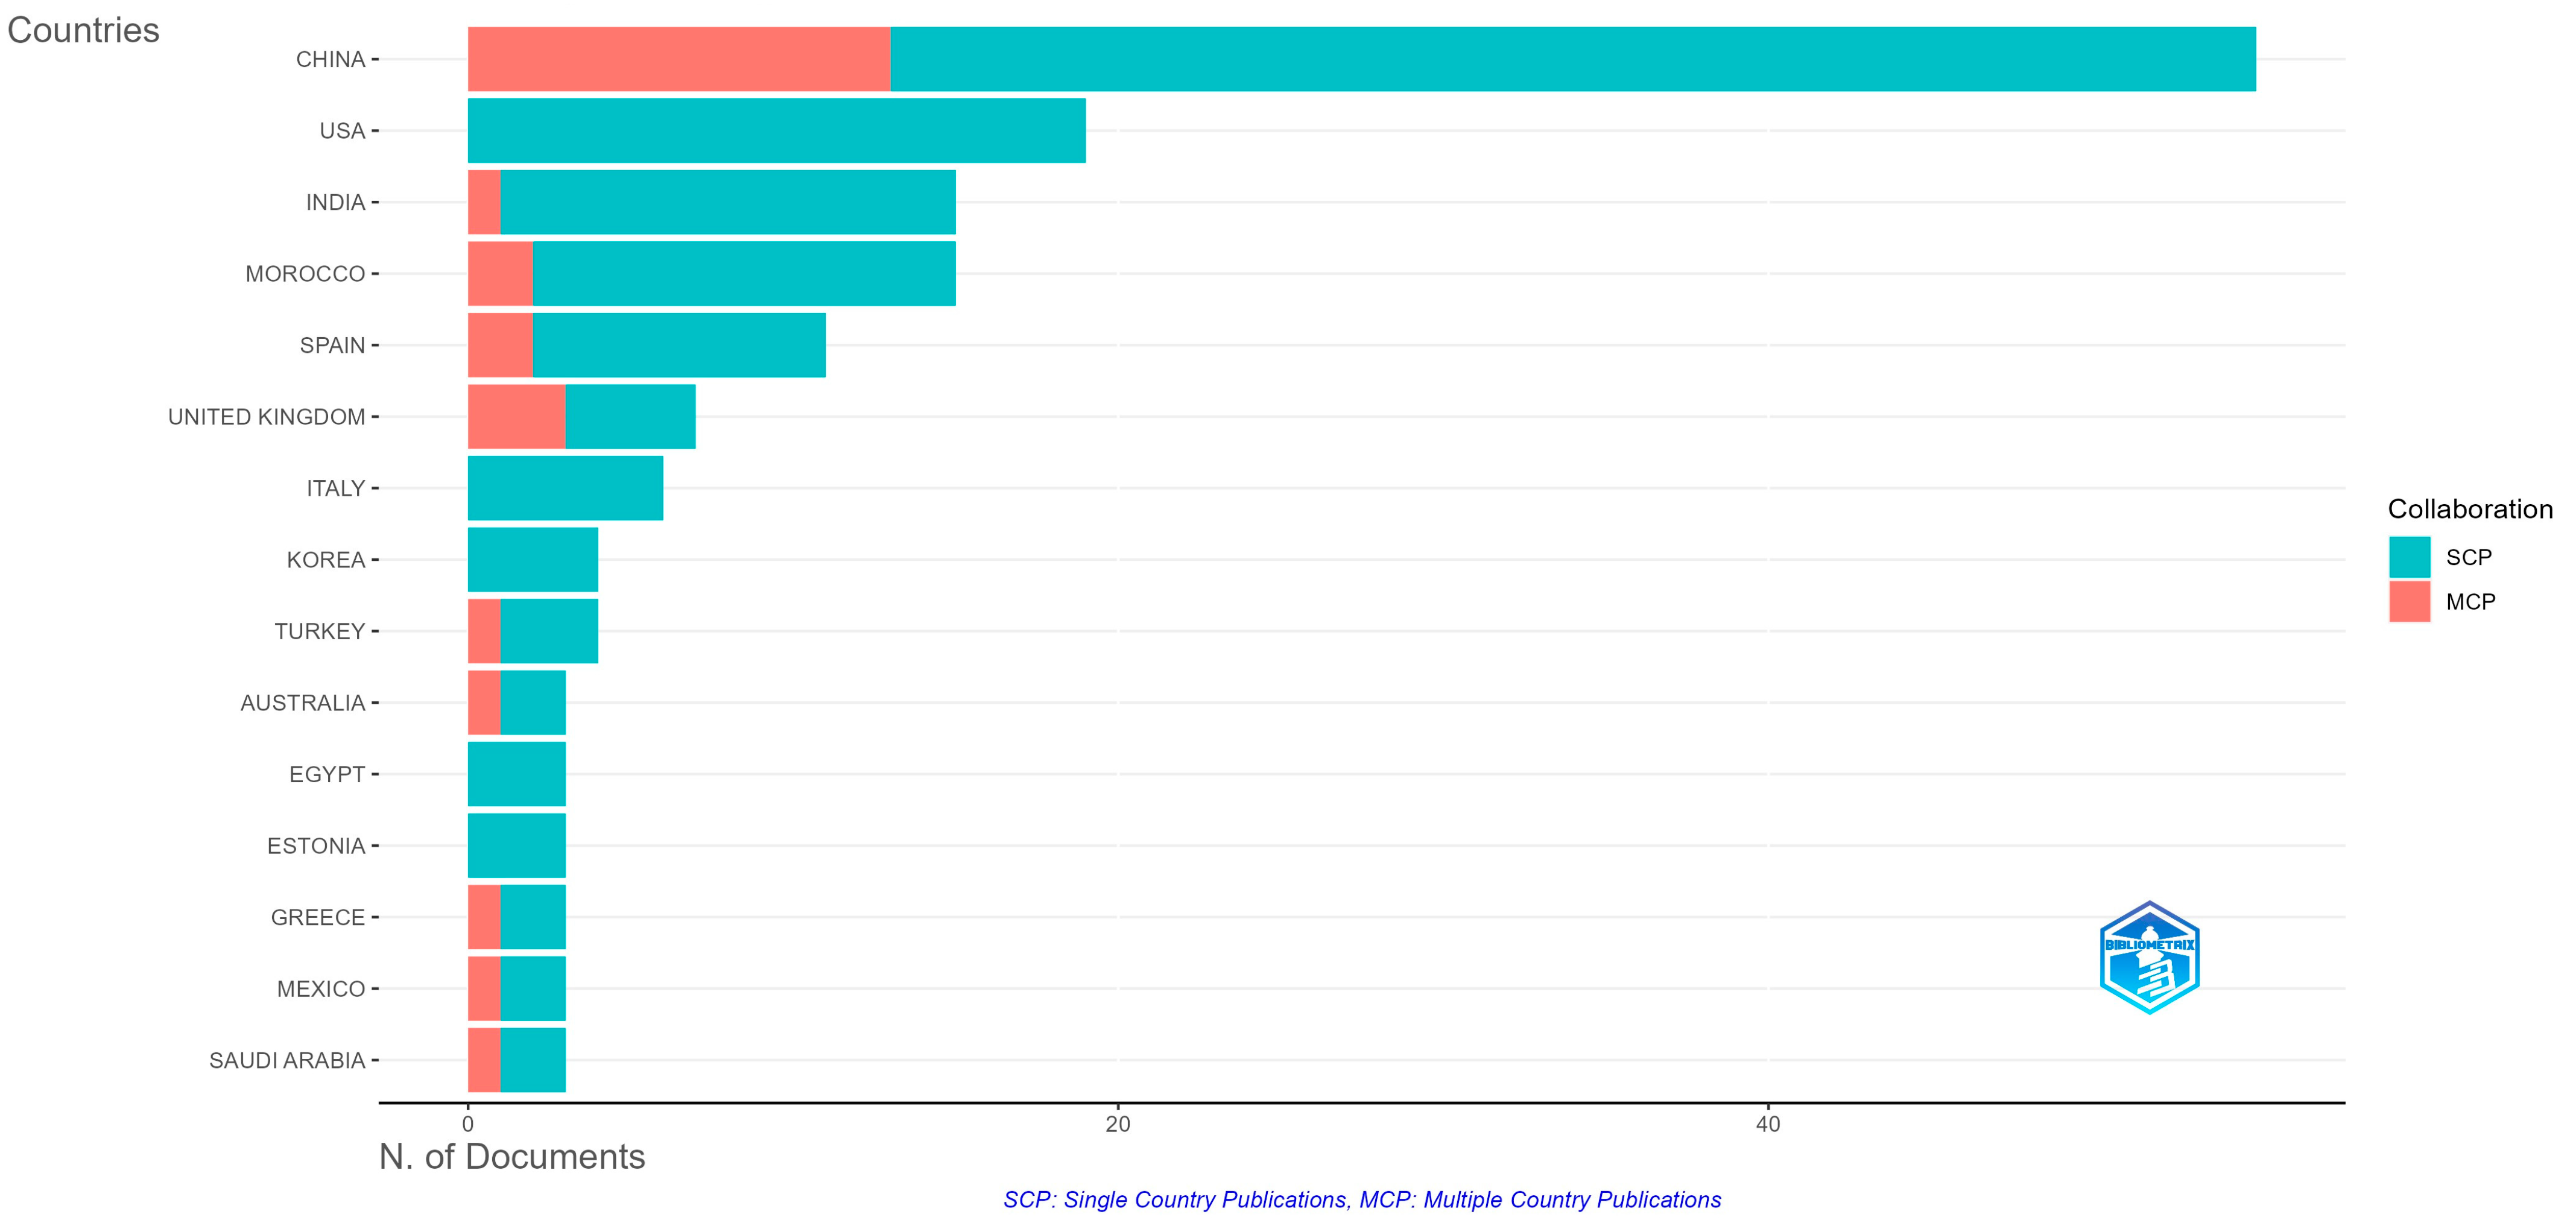Click the MCP red legend swatch

tap(2409, 602)
